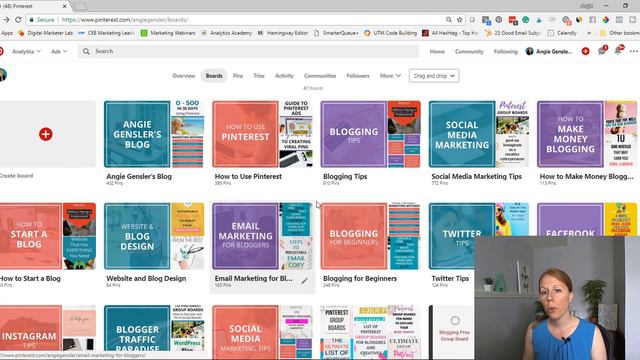640x360 pixels.
Task: Reload the page with the refresh icon
Action: (18, 20)
